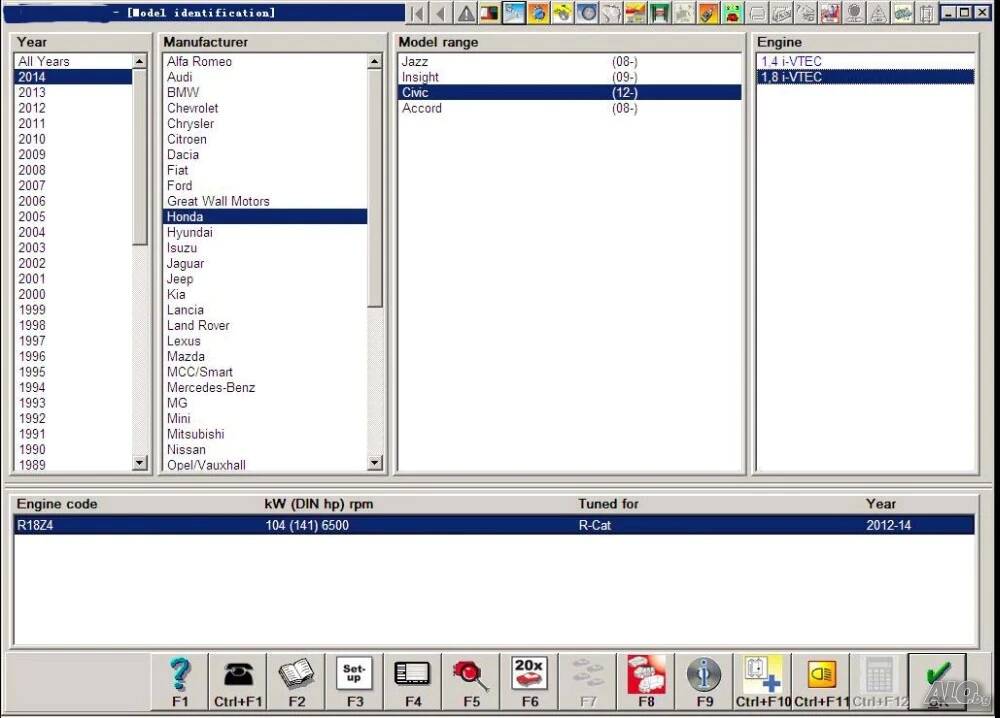Select Nissan manufacturer

pos(265,450)
